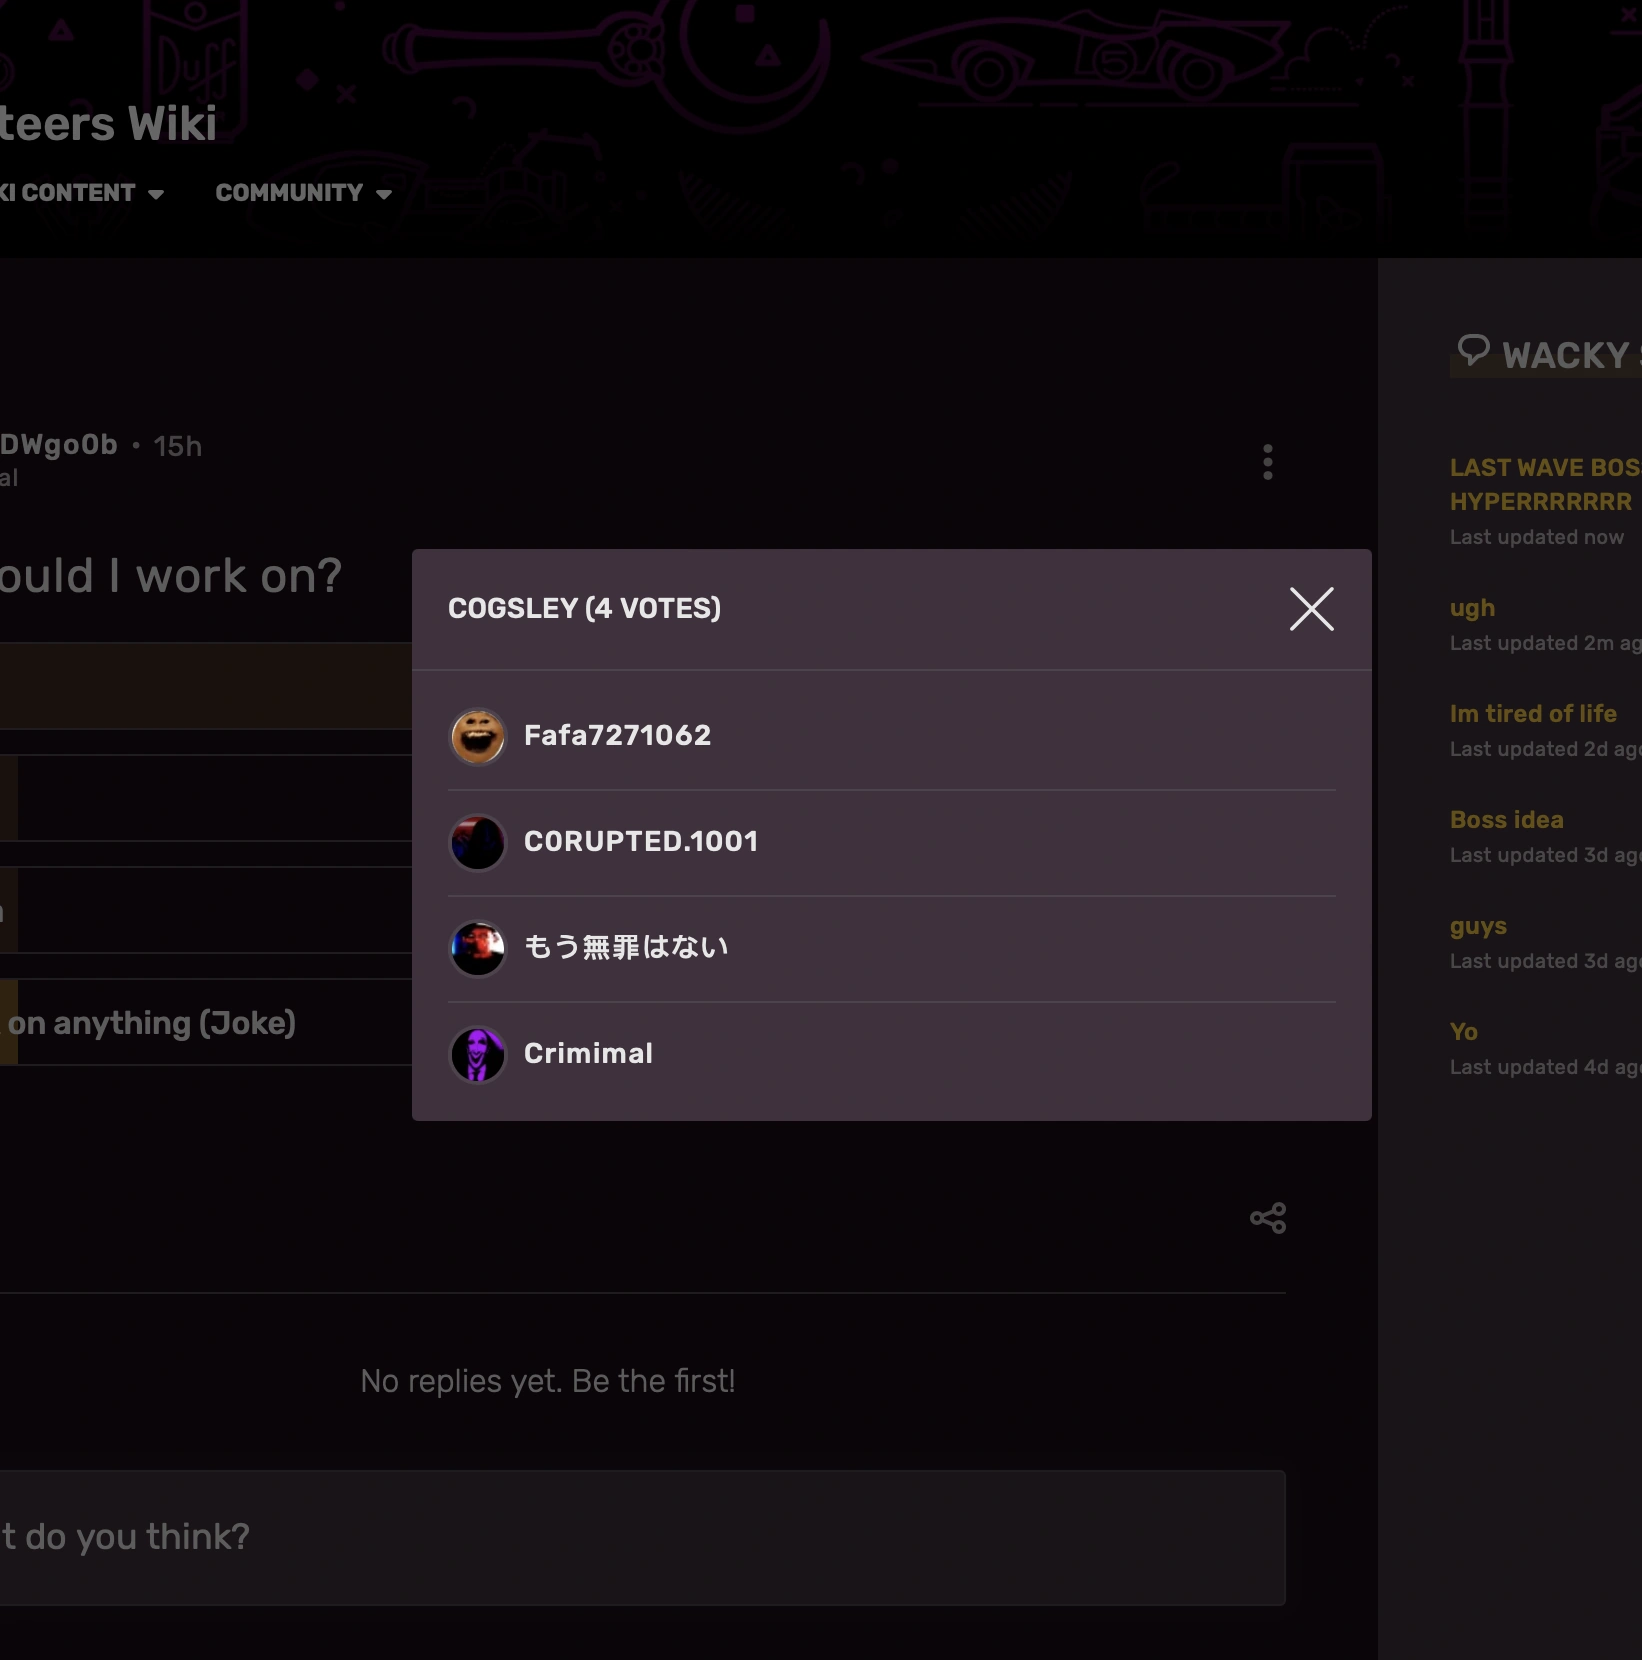Open the "Im tired of life" post

[x=1532, y=714]
